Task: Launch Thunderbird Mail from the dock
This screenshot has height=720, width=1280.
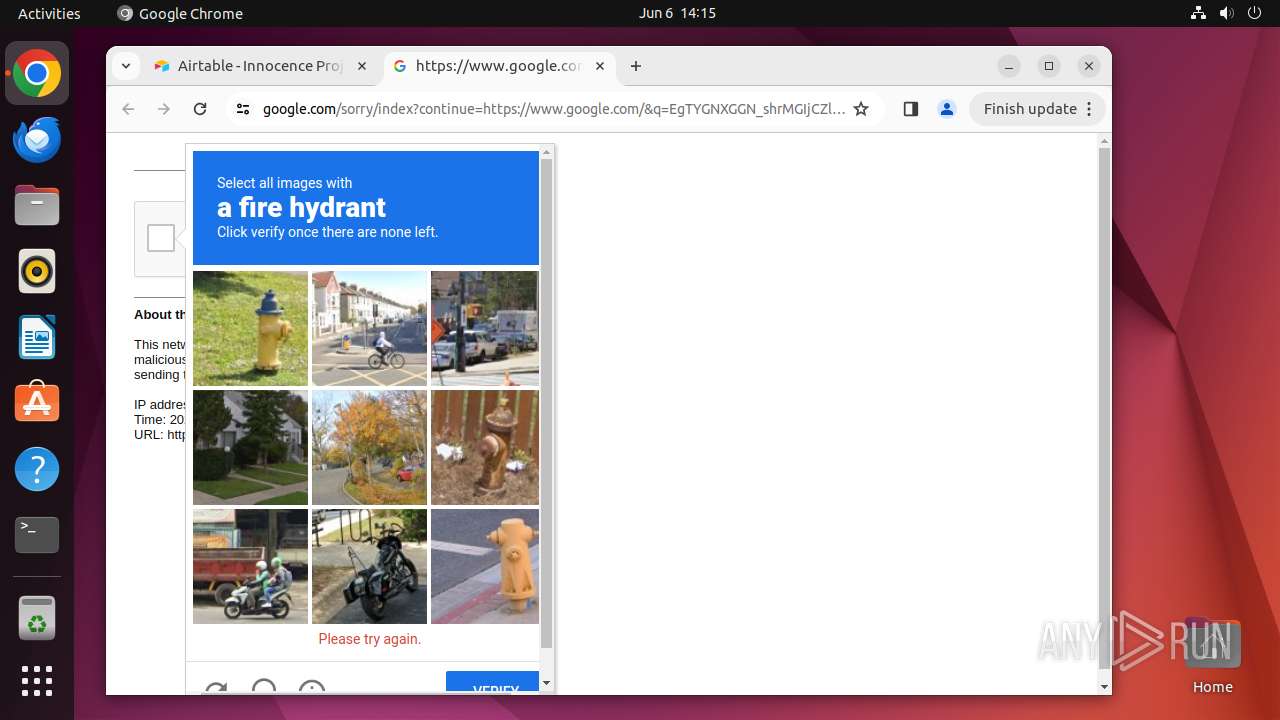Action: point(37,140)
